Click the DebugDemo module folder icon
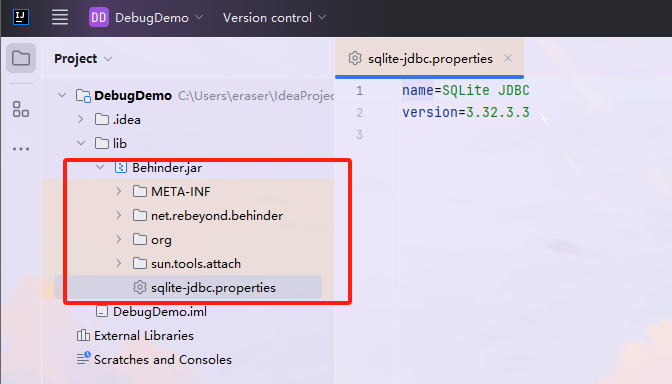The width and height of the screenshot is (672, 384). (83, 96)
